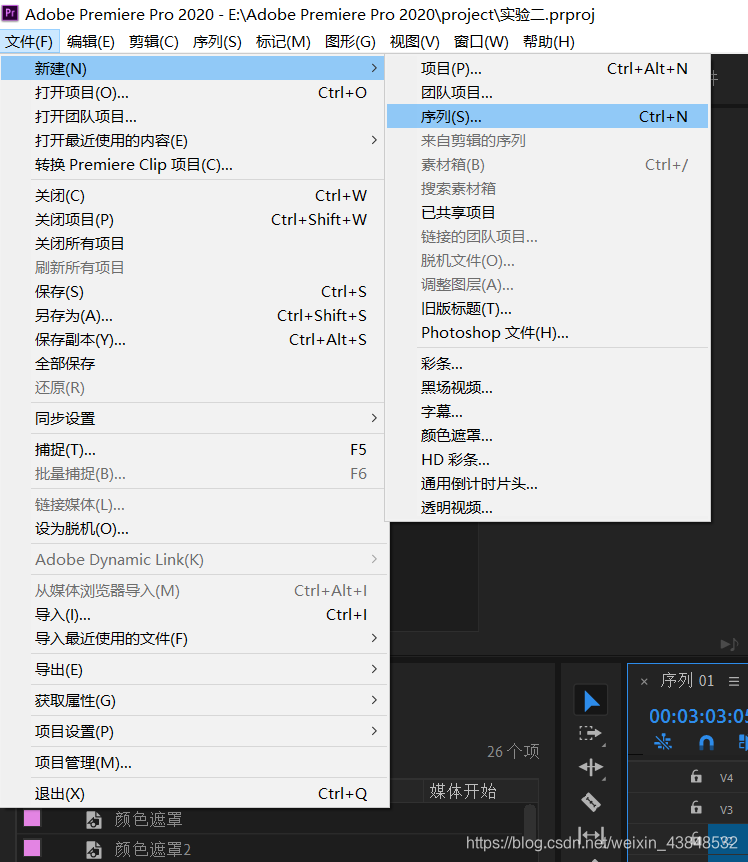Open the 文件(F) menu

click(29, 42)
